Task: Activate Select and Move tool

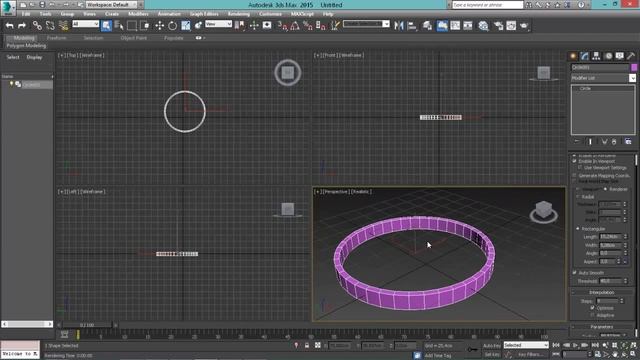Action: pyautogui.click(x=160, y=26)
